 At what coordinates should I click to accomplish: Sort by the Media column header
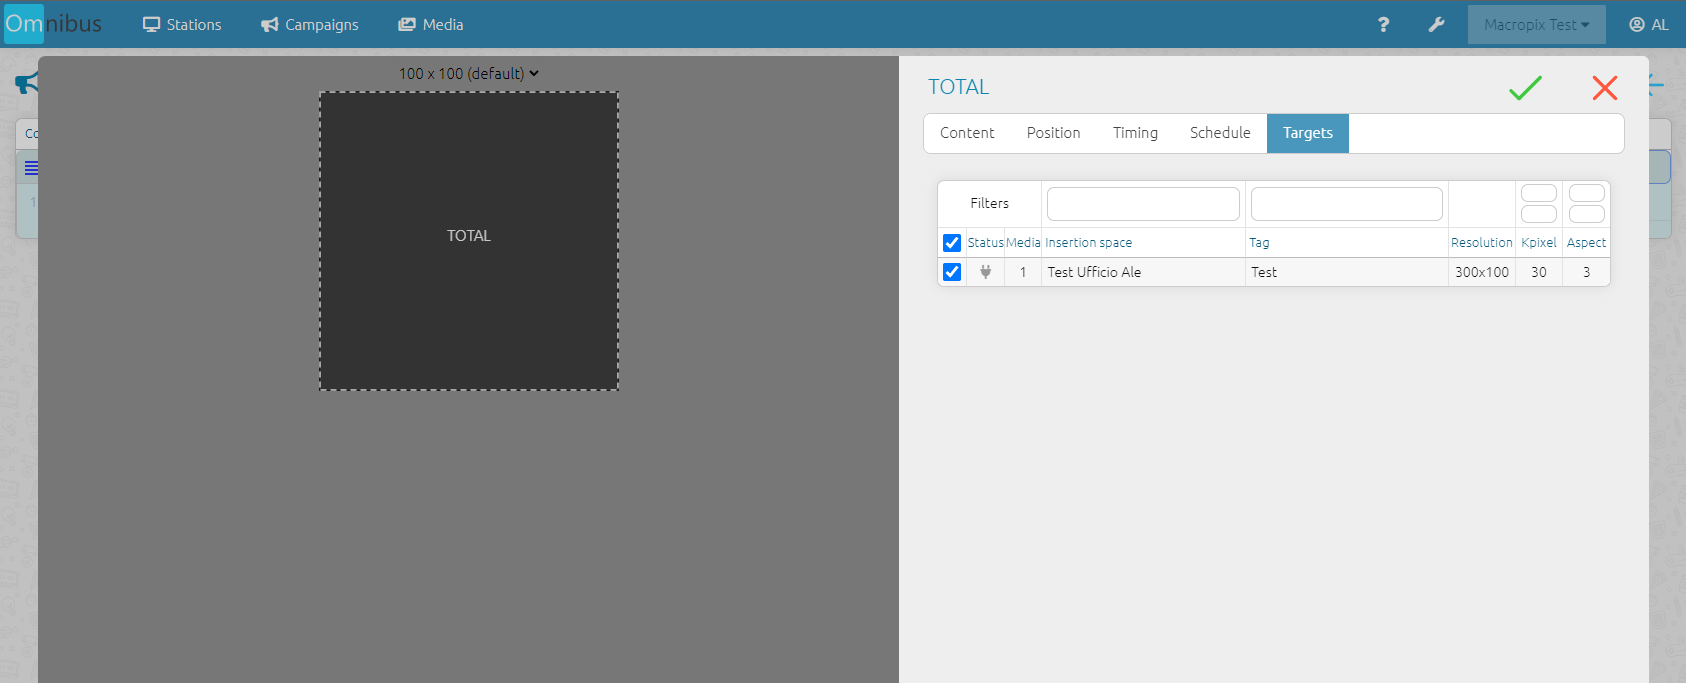(x=1023, y=243)
